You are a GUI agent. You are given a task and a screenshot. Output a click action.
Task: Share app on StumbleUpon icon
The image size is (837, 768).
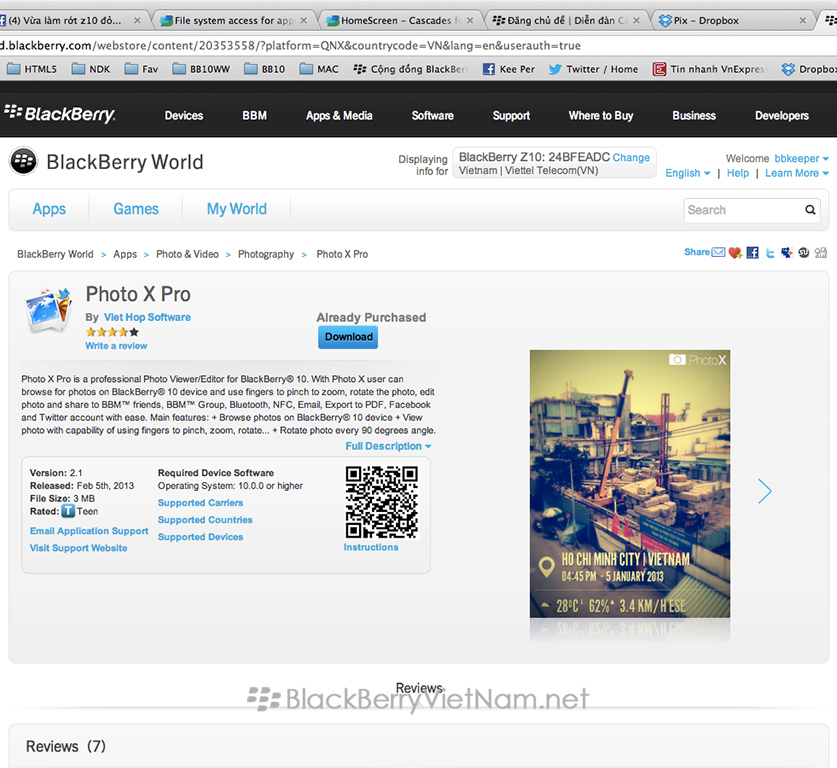[x=804, y=252]
